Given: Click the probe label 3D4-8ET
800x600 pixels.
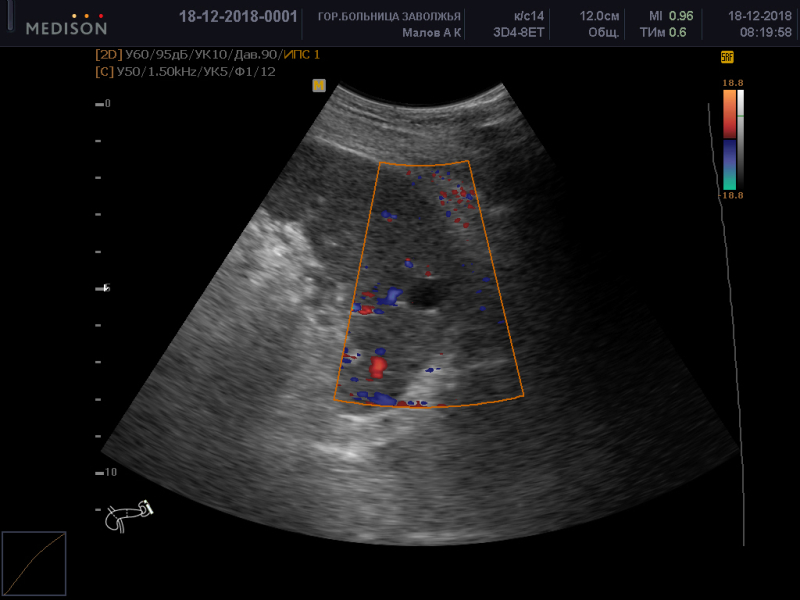Looking at the screenshot, I should (518, 33).
